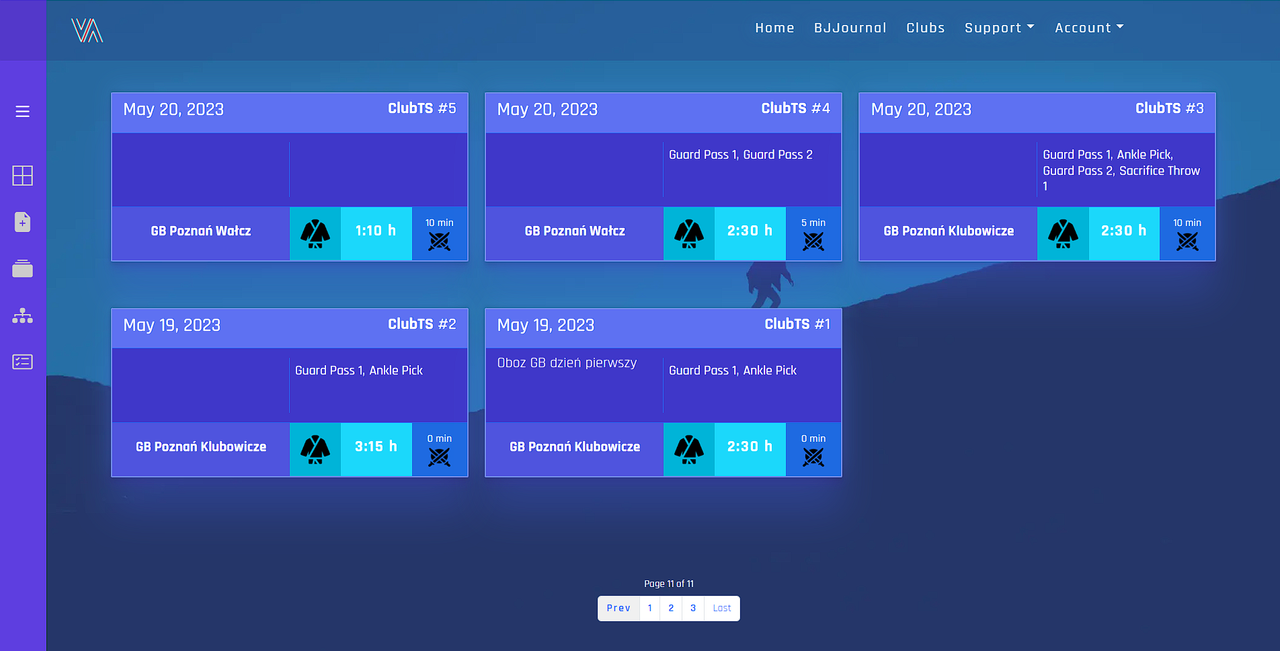Click gi kimono icon on ClubTS #3 card
This screenshot has width=1280, height=651.
pyautogui.click(x=1063, y=233)
